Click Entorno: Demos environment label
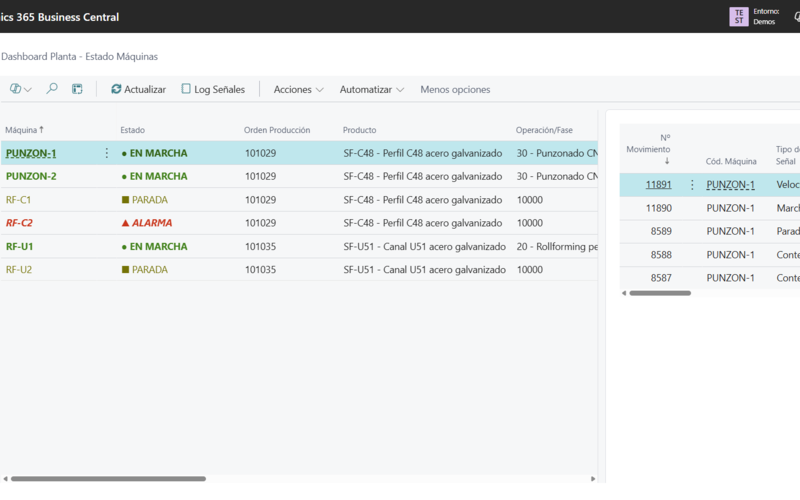The width and height of the screenshot is (800, 500). 766,16
